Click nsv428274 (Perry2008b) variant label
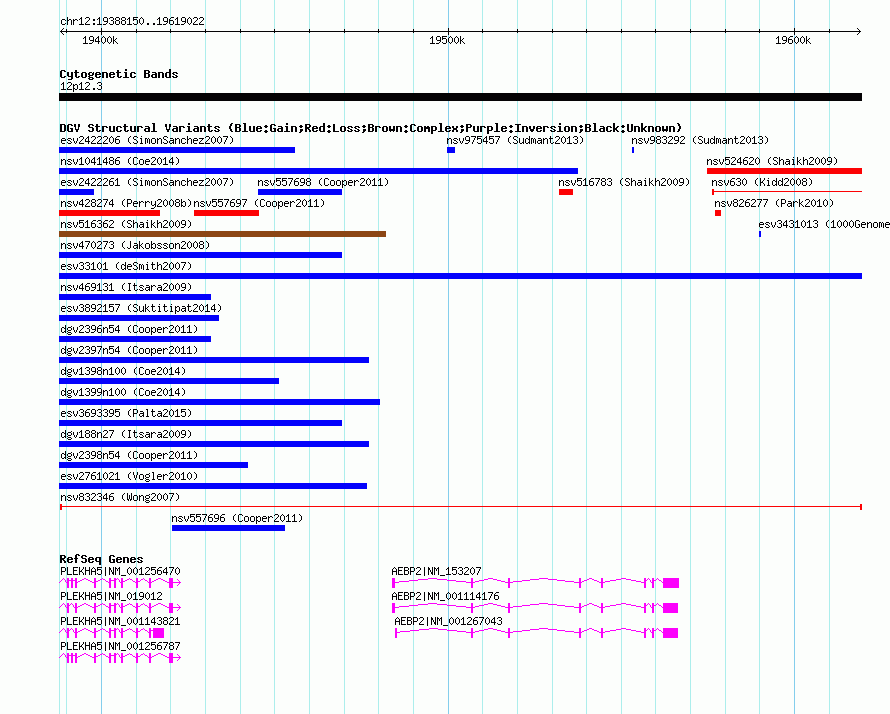Viewport: 890px width, 714px height. (x=126, y=203)
